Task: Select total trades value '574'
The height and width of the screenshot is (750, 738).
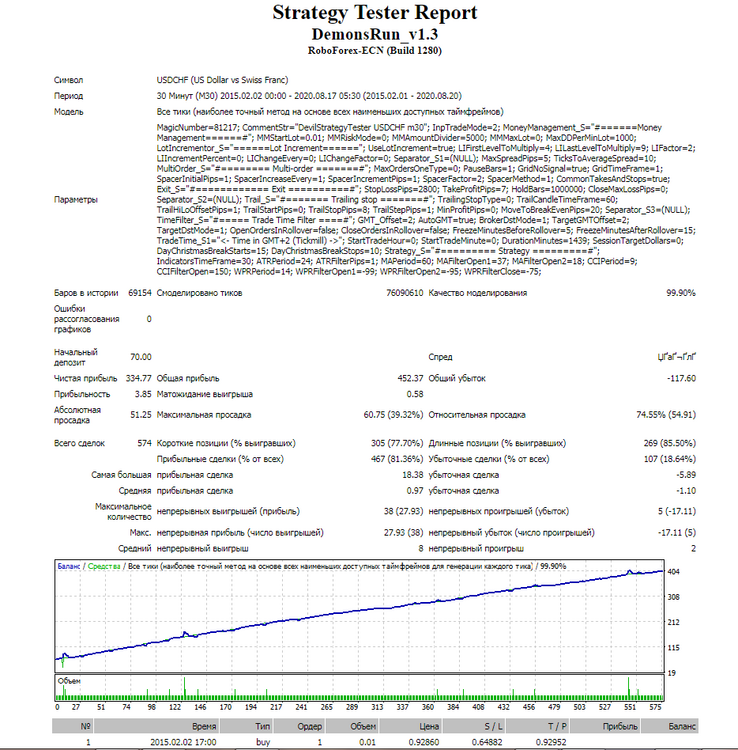Action: point(144,443)
